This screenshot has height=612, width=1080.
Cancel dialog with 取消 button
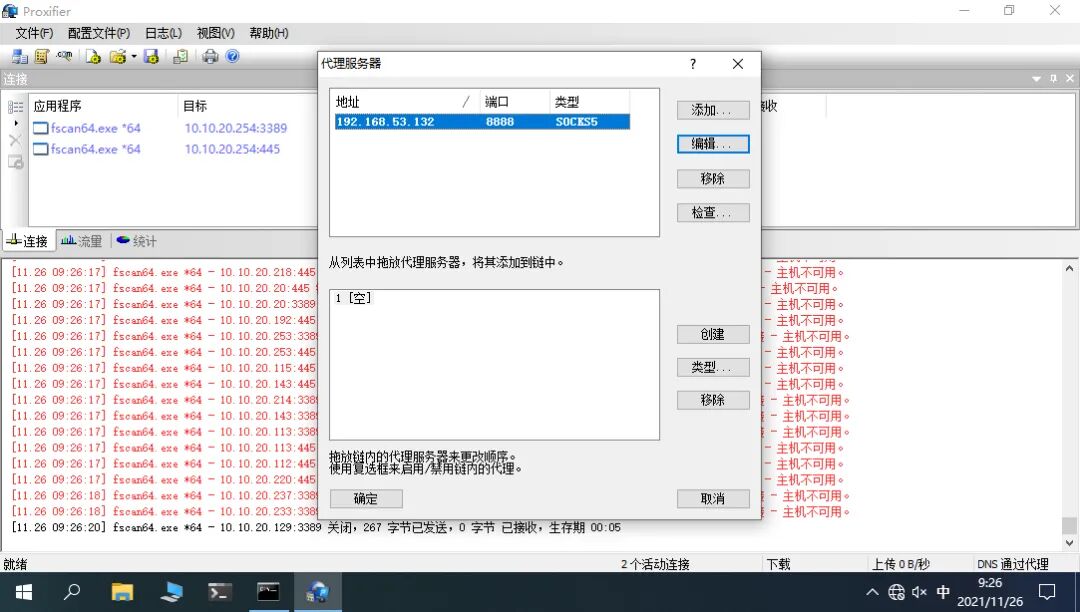click(713, 498)
